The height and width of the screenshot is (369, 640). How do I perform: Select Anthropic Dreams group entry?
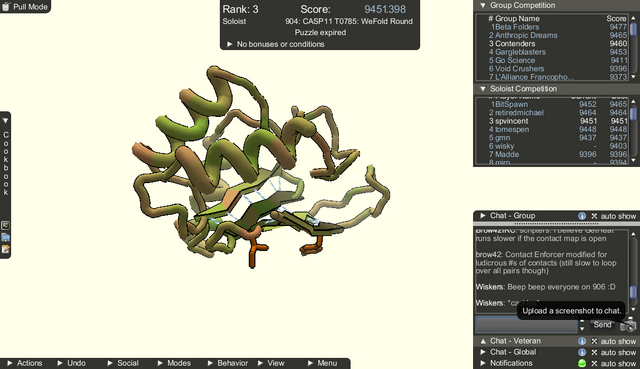558,35
